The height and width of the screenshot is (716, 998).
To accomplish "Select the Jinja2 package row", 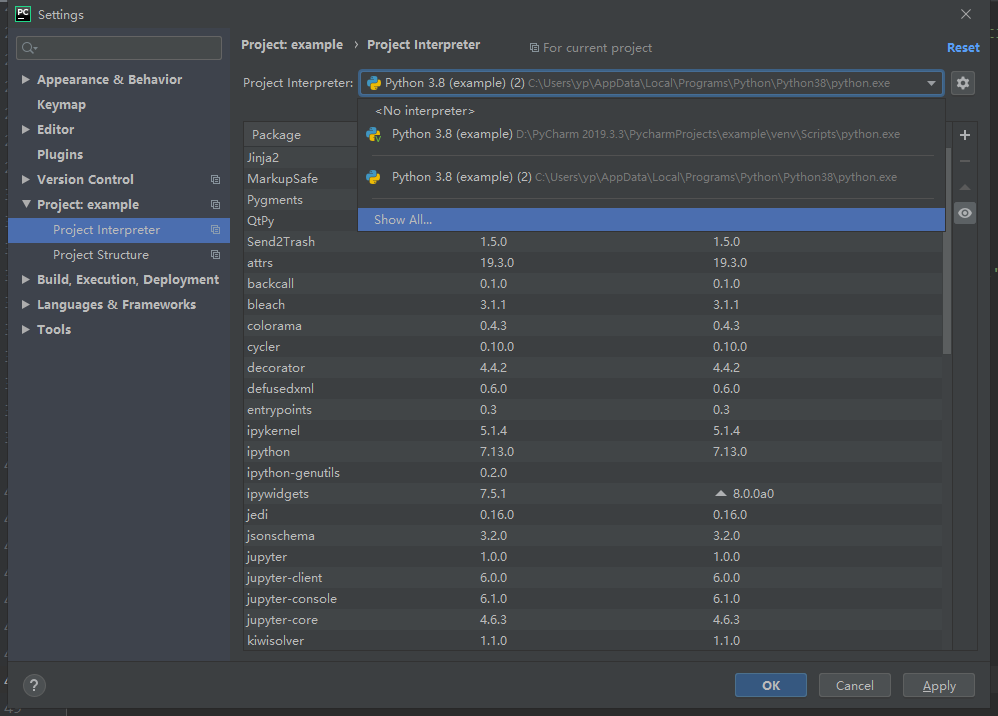I will coord(300,157).
